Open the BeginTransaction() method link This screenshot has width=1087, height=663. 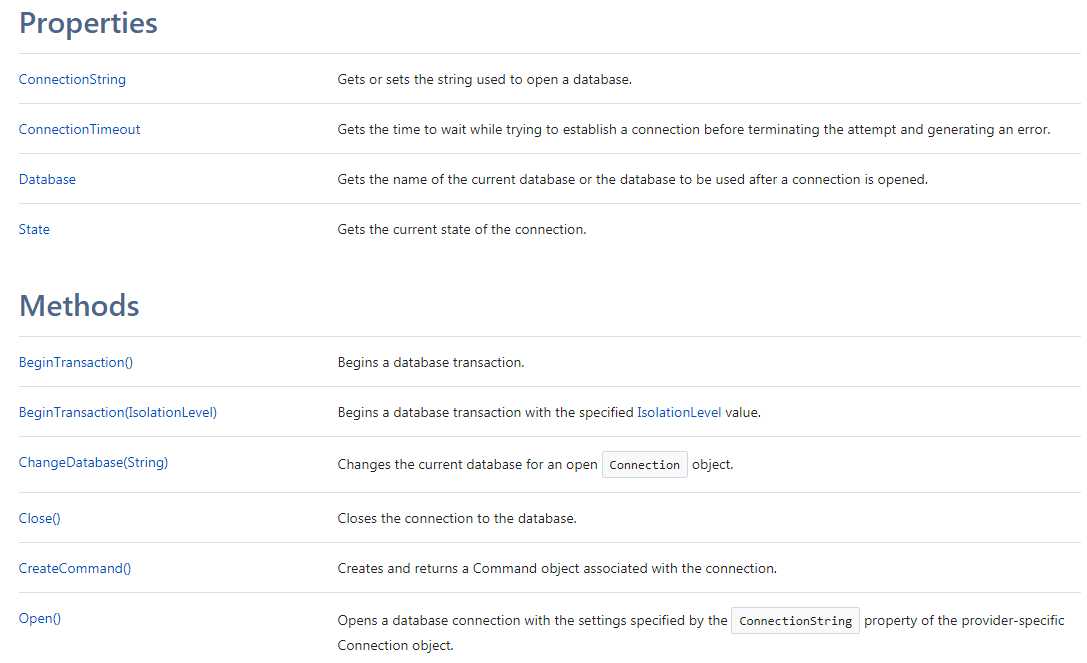tap(76, 363)
